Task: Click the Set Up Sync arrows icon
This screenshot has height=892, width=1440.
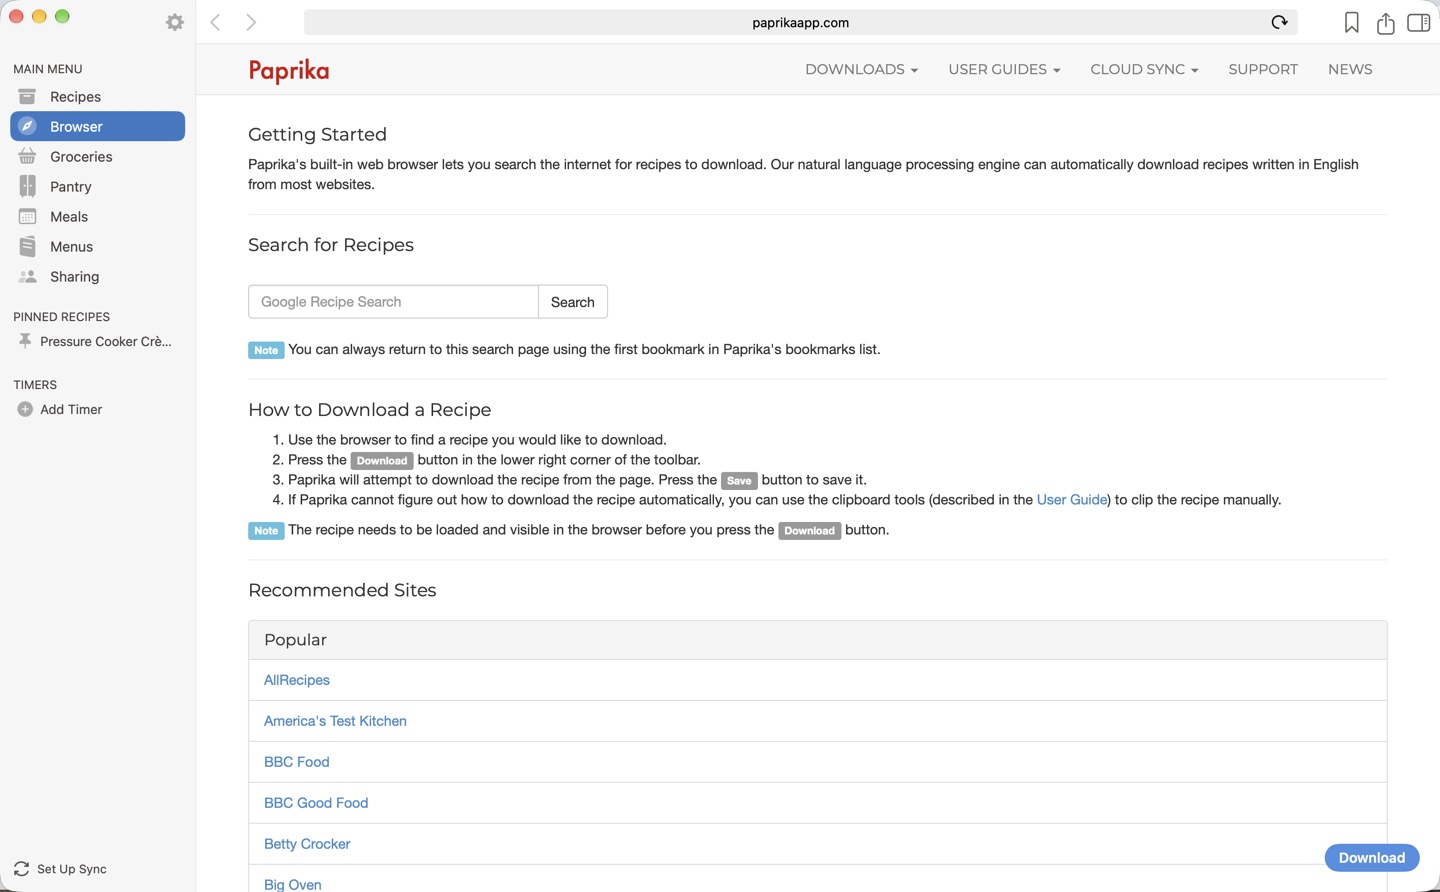Action: pos(21,869)
